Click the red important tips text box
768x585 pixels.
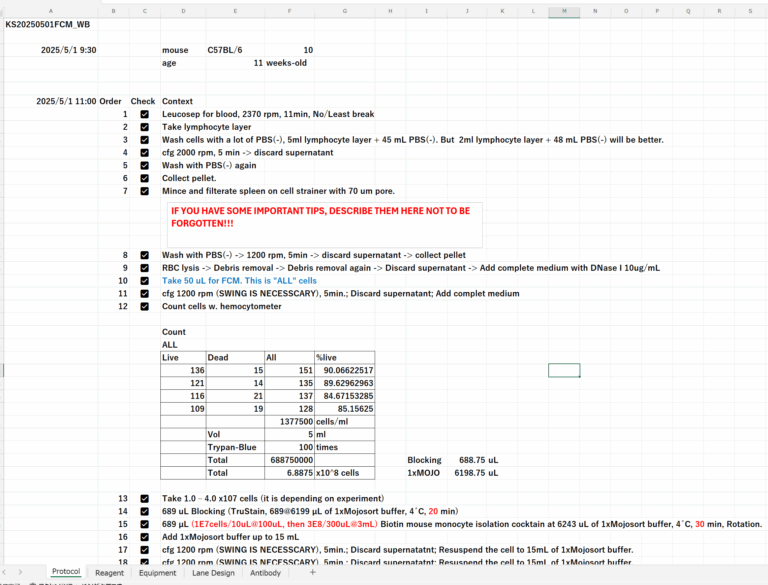pyautogui.click(x=324, y=225)
